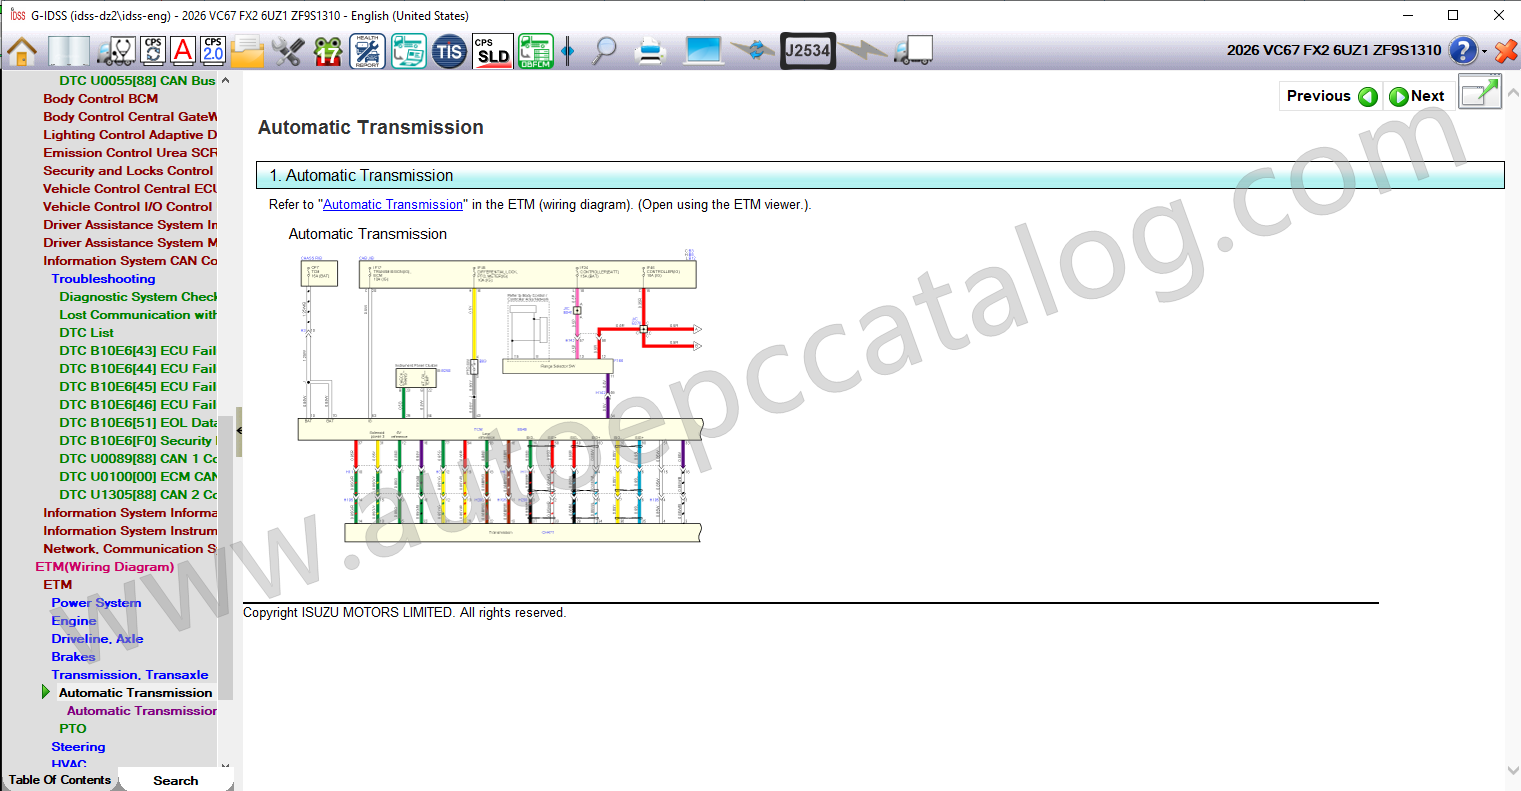
Task: Select PTO in the tree
Action: 72,729
